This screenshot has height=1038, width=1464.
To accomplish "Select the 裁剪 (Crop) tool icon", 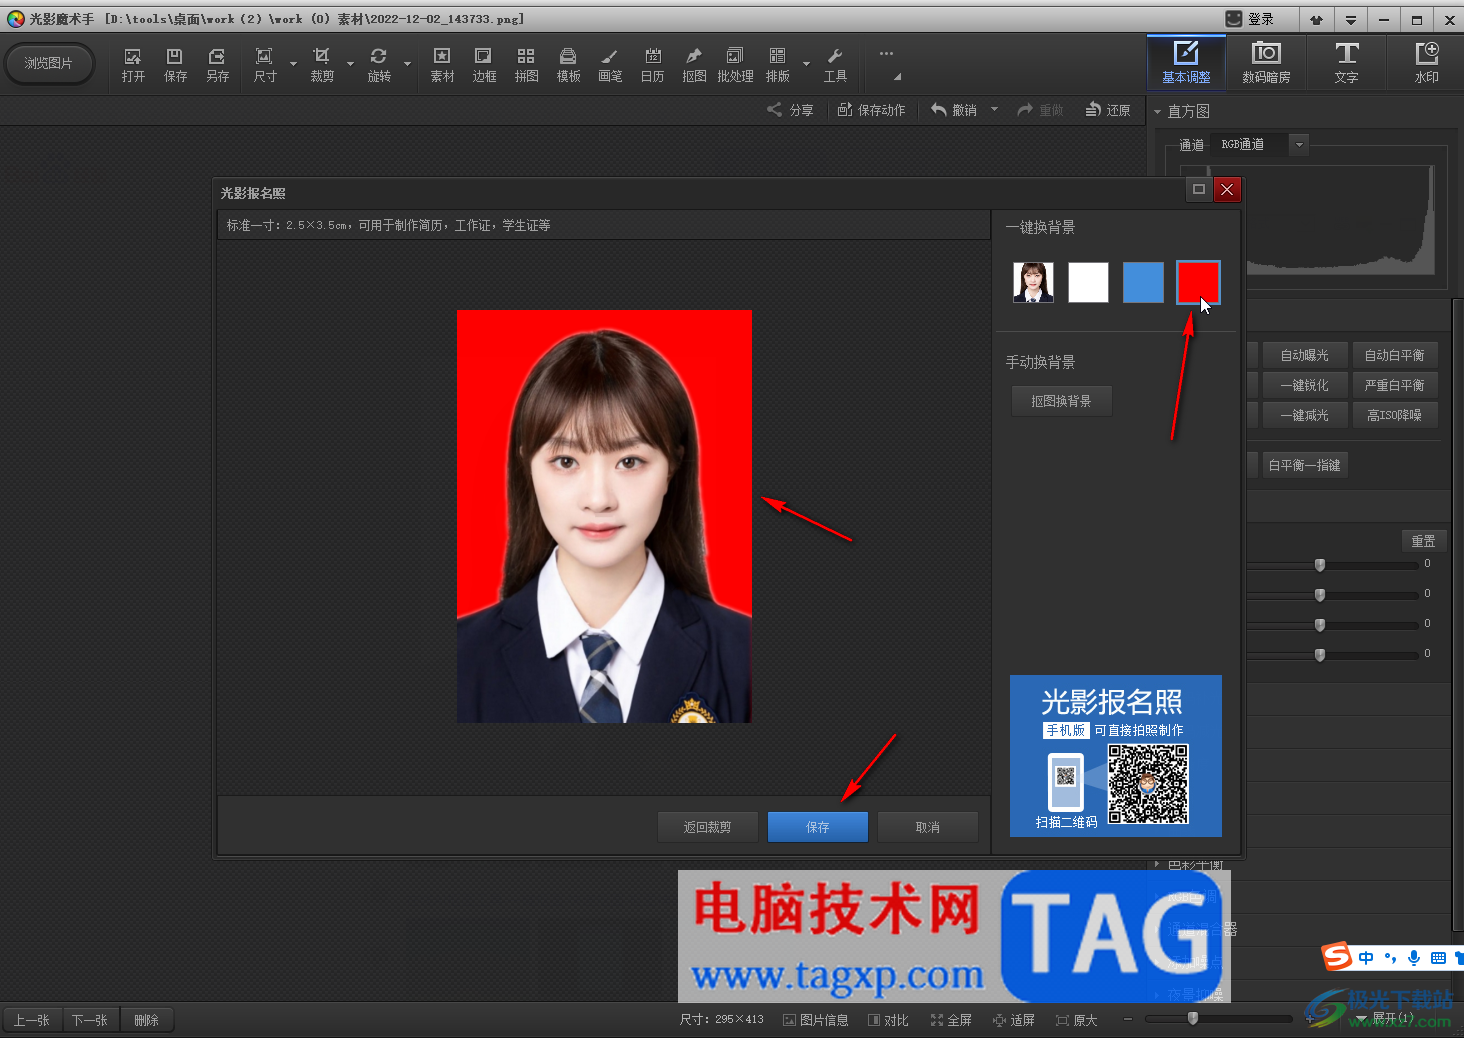I will (x=321, y=65).
